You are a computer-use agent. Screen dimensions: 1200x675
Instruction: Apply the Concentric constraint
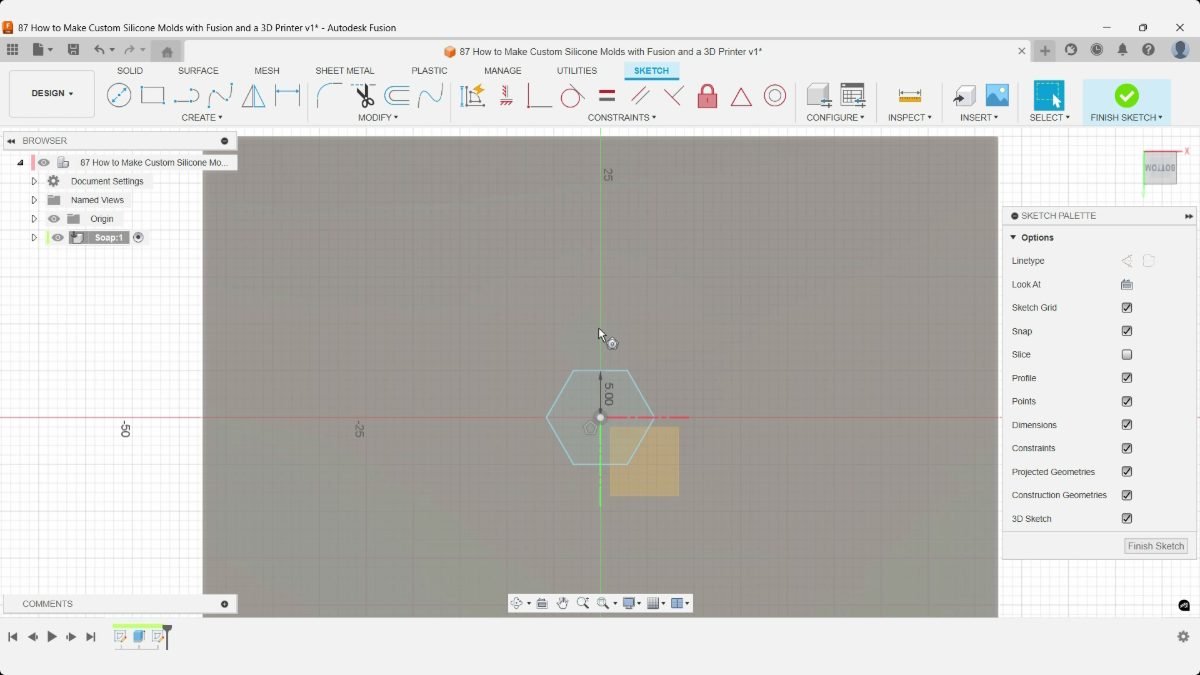pyautogui.click(x=775, y=96)
